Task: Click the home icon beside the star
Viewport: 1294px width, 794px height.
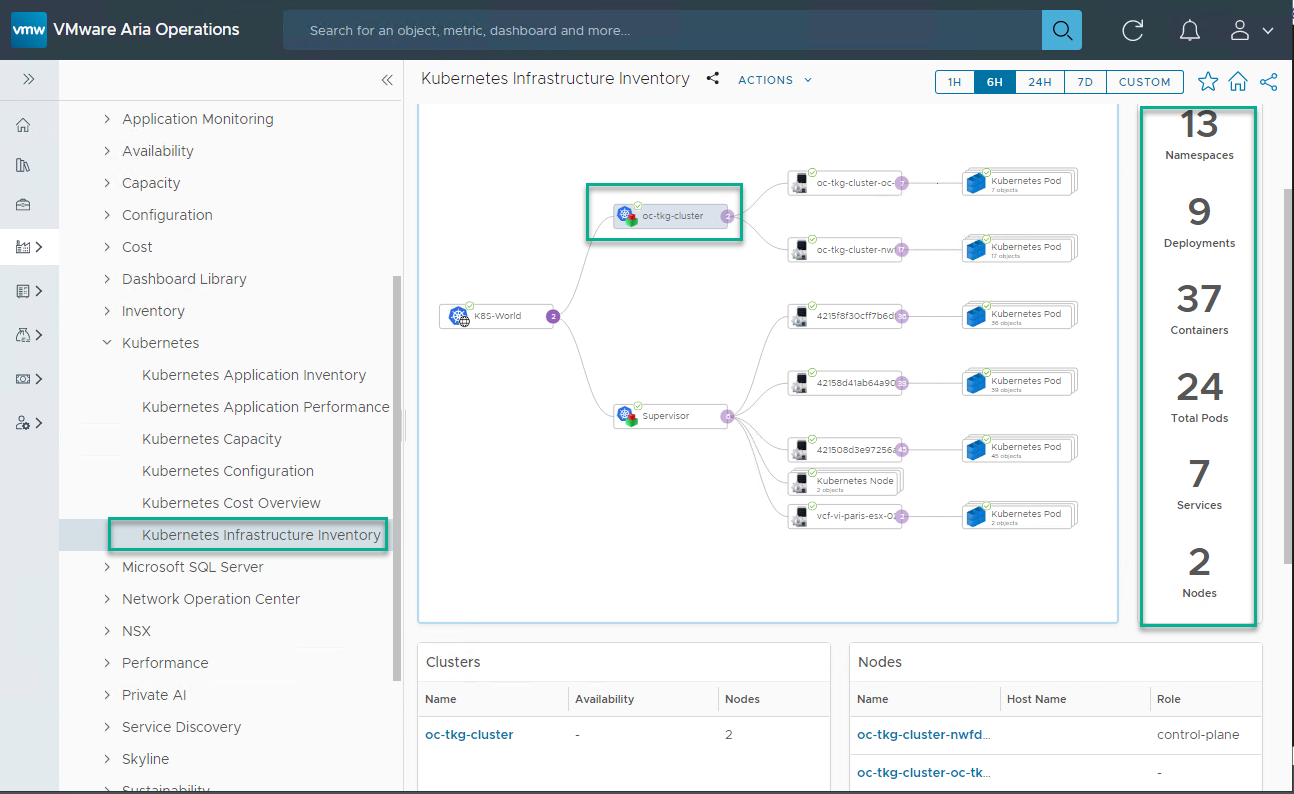Action: 1238,82
